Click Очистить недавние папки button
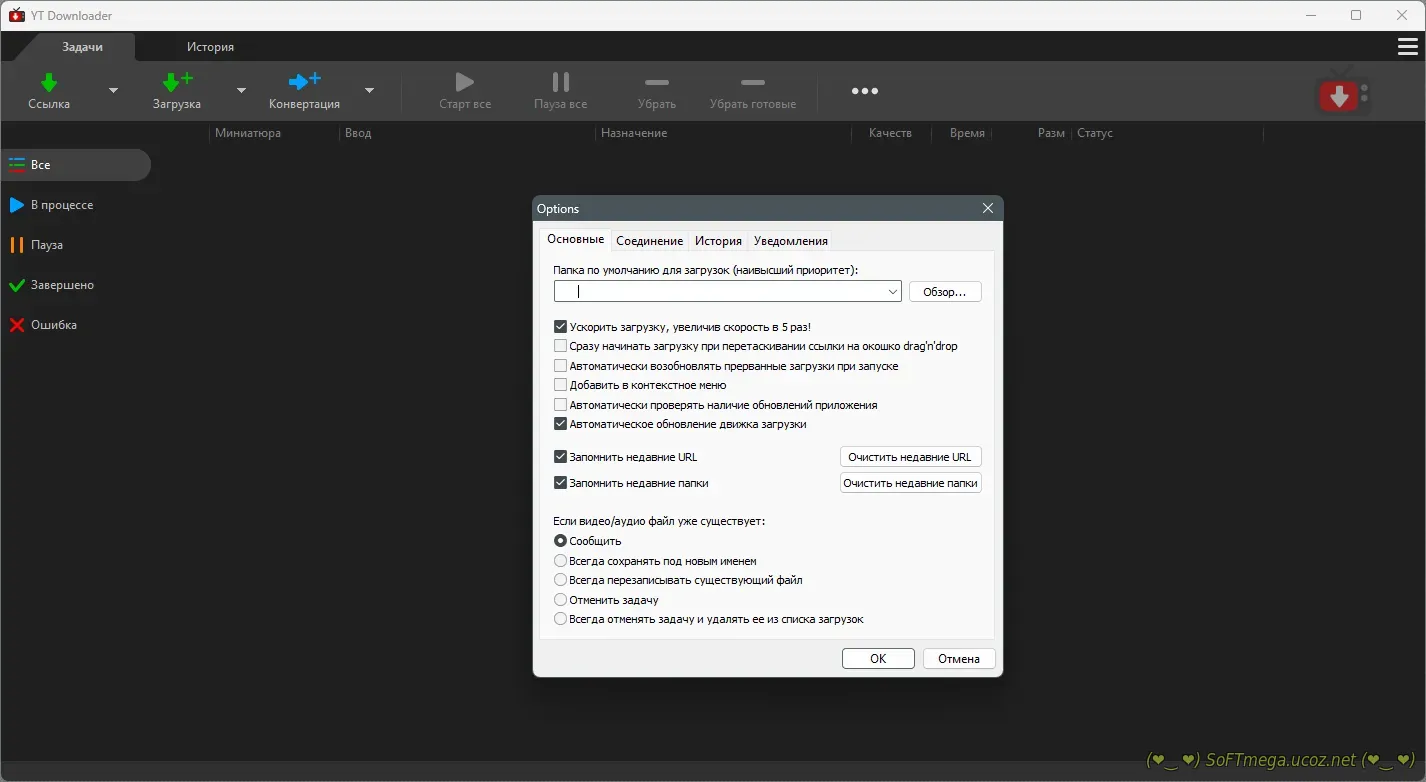Screen dimensions: 1426x782 coord(910,483)
